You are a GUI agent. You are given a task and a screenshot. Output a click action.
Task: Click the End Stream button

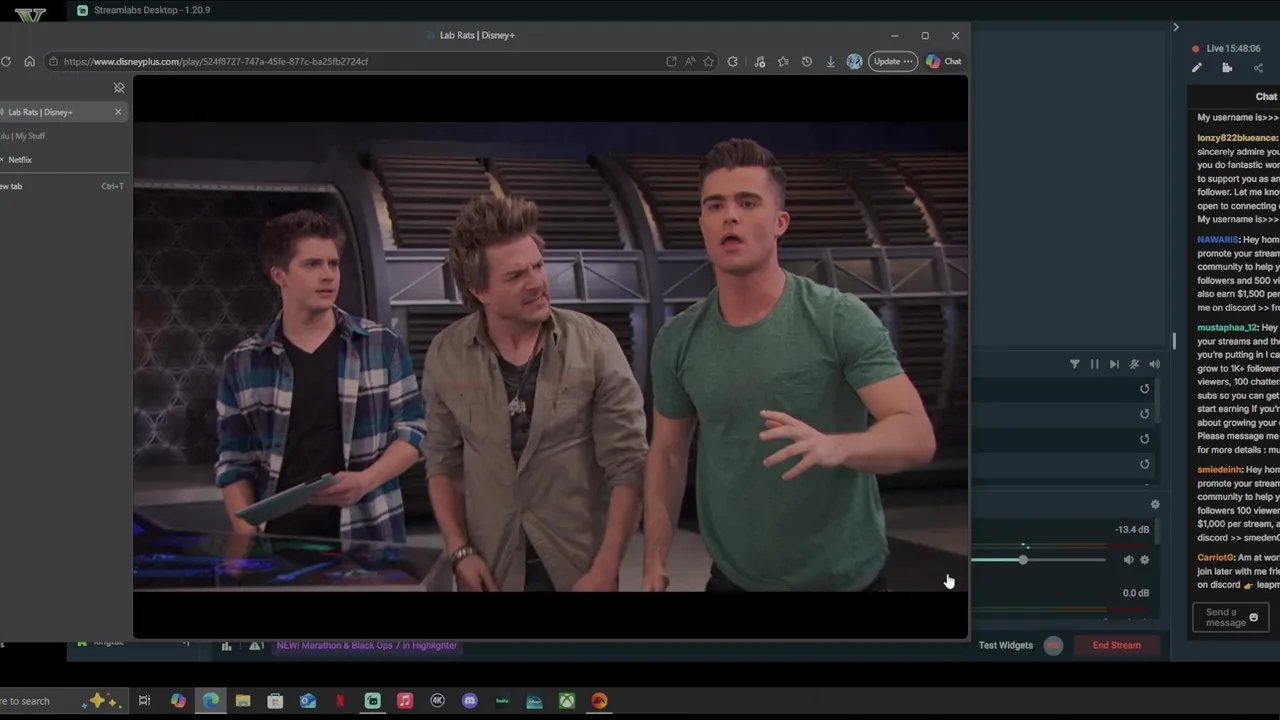(1116, 645)
